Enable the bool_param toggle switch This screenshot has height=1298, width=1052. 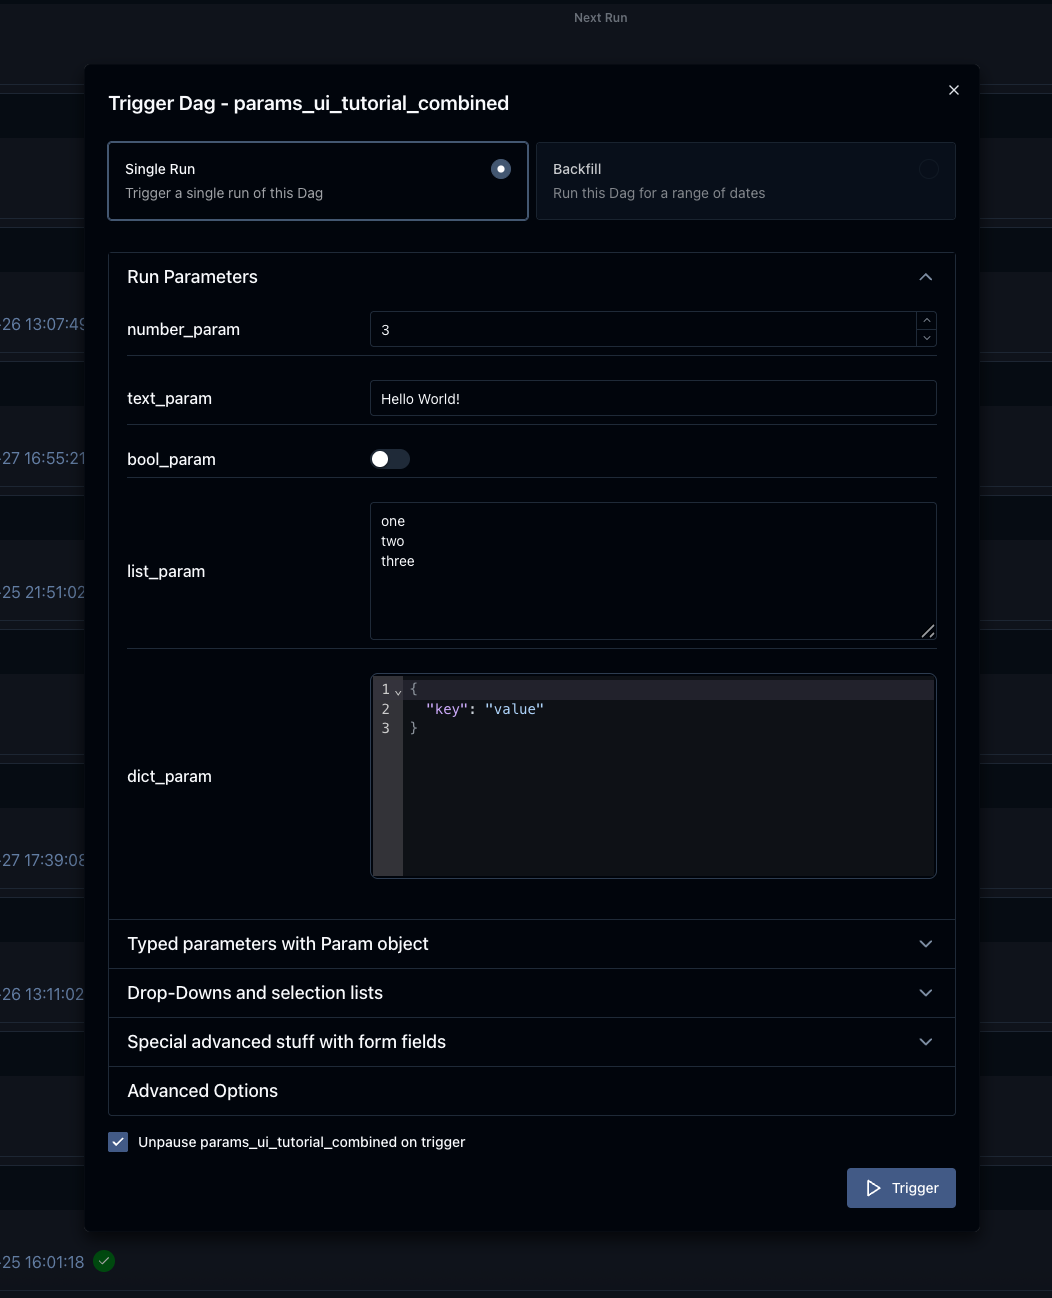(x=390, y=458)
